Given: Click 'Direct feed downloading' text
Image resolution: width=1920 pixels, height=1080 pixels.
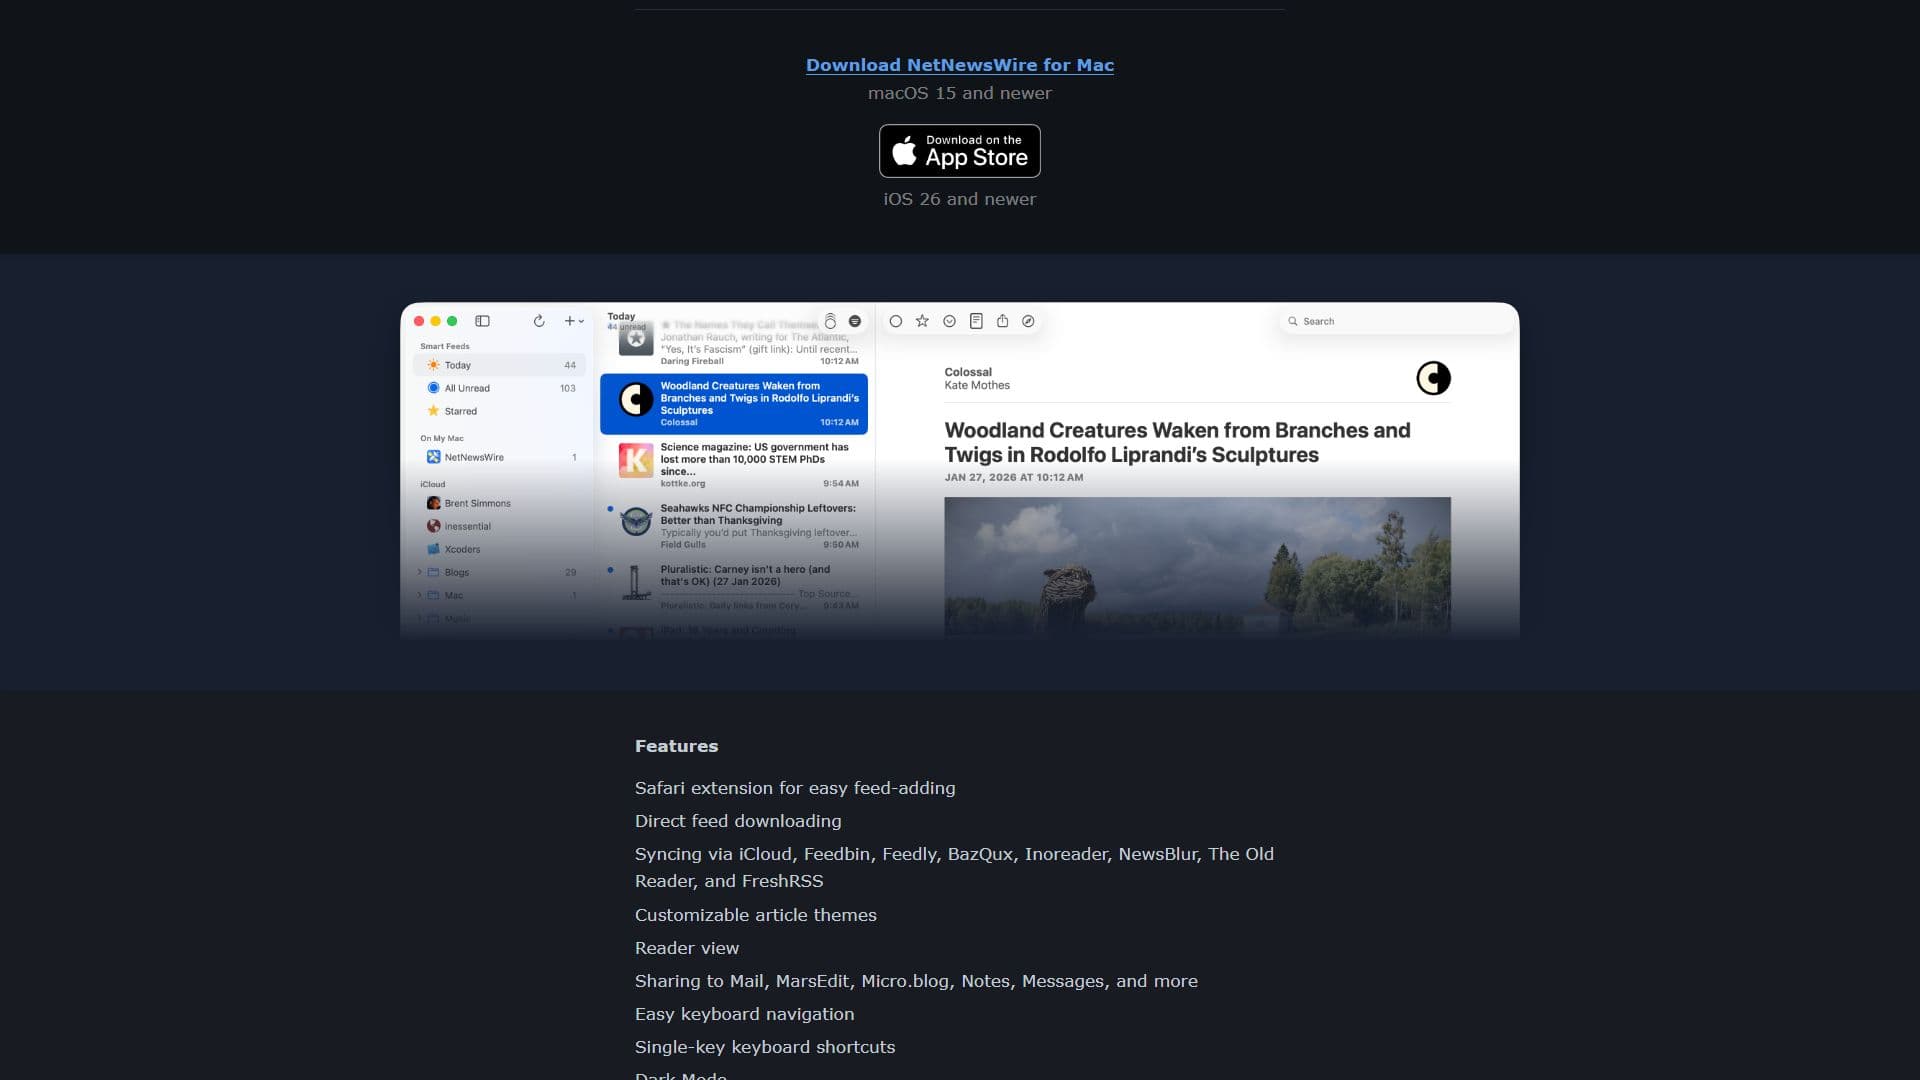Looking at the screenshot, I should [x=738, y=821].
